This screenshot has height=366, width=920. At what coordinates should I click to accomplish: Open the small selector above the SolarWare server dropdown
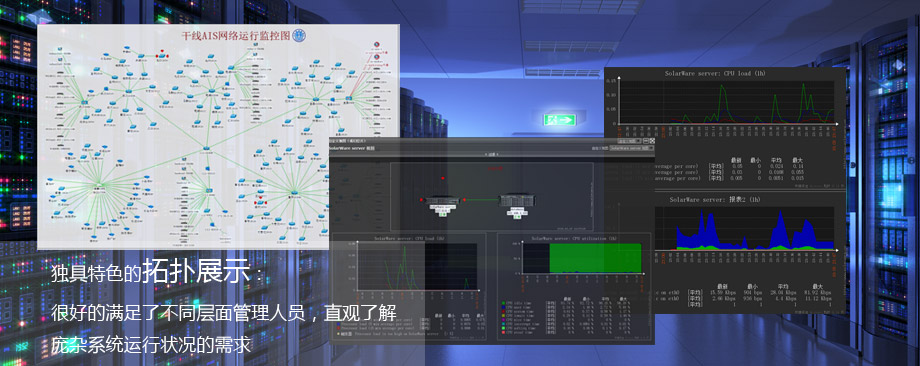(x=629, y=141)
